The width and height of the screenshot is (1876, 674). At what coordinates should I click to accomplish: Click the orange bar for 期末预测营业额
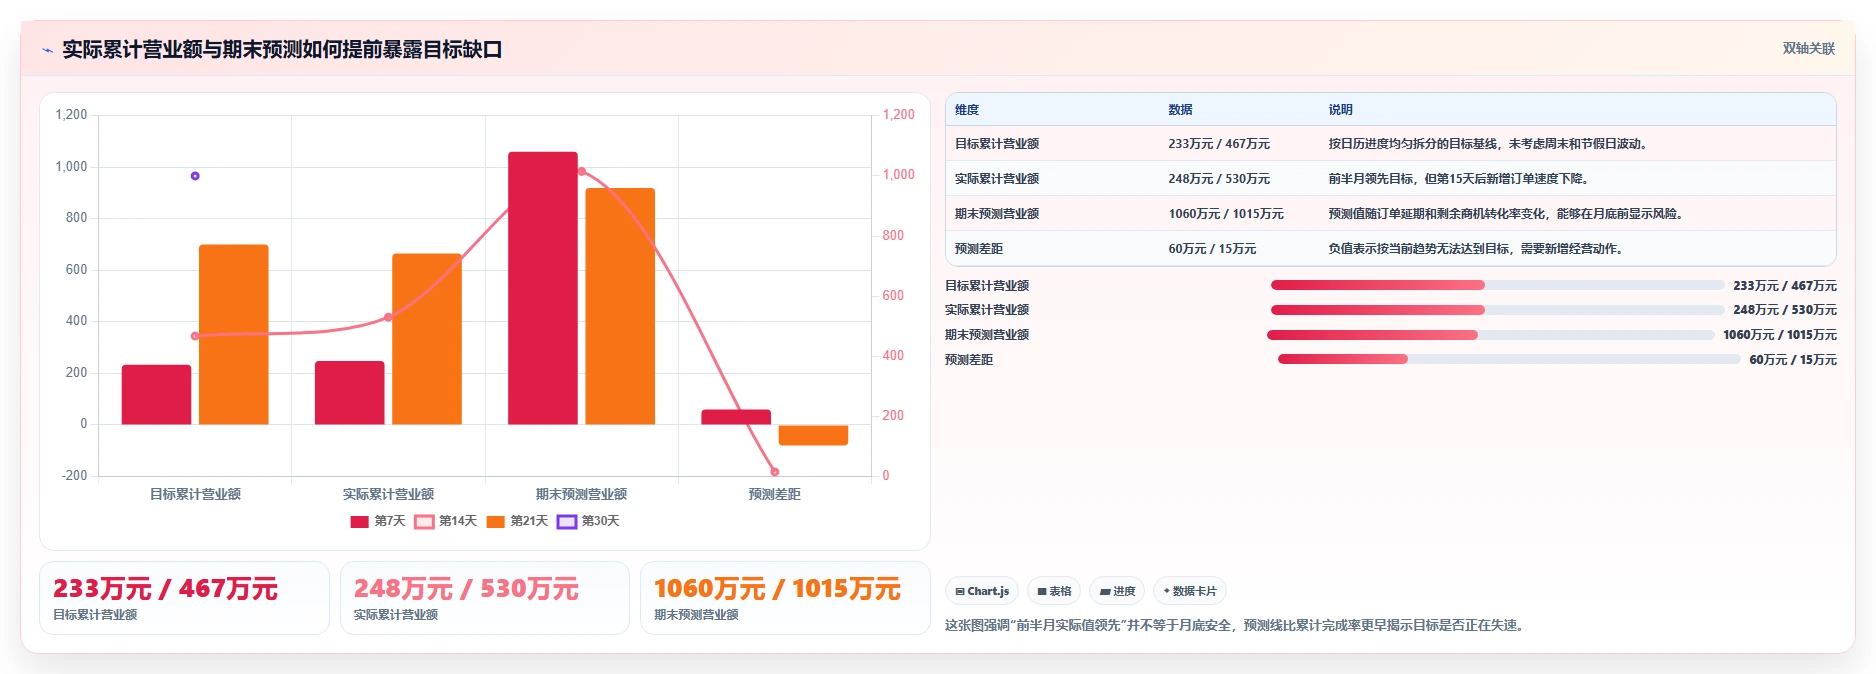(620, 306)
